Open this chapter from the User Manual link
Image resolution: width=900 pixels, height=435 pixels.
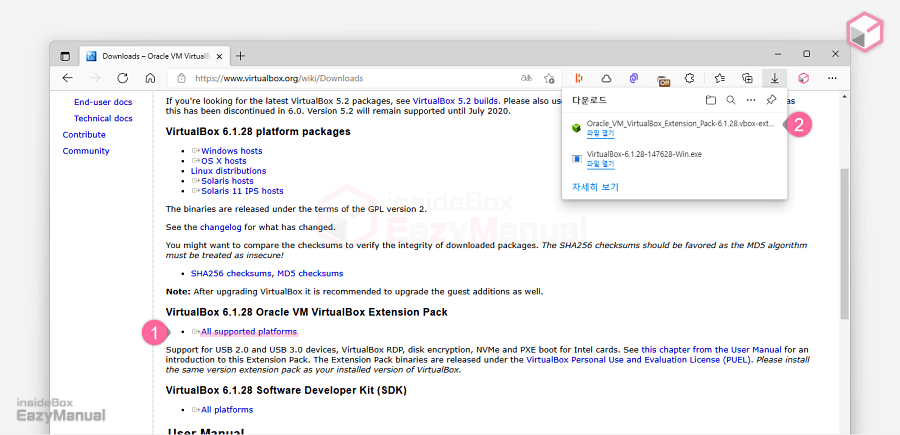coord(711,349)
